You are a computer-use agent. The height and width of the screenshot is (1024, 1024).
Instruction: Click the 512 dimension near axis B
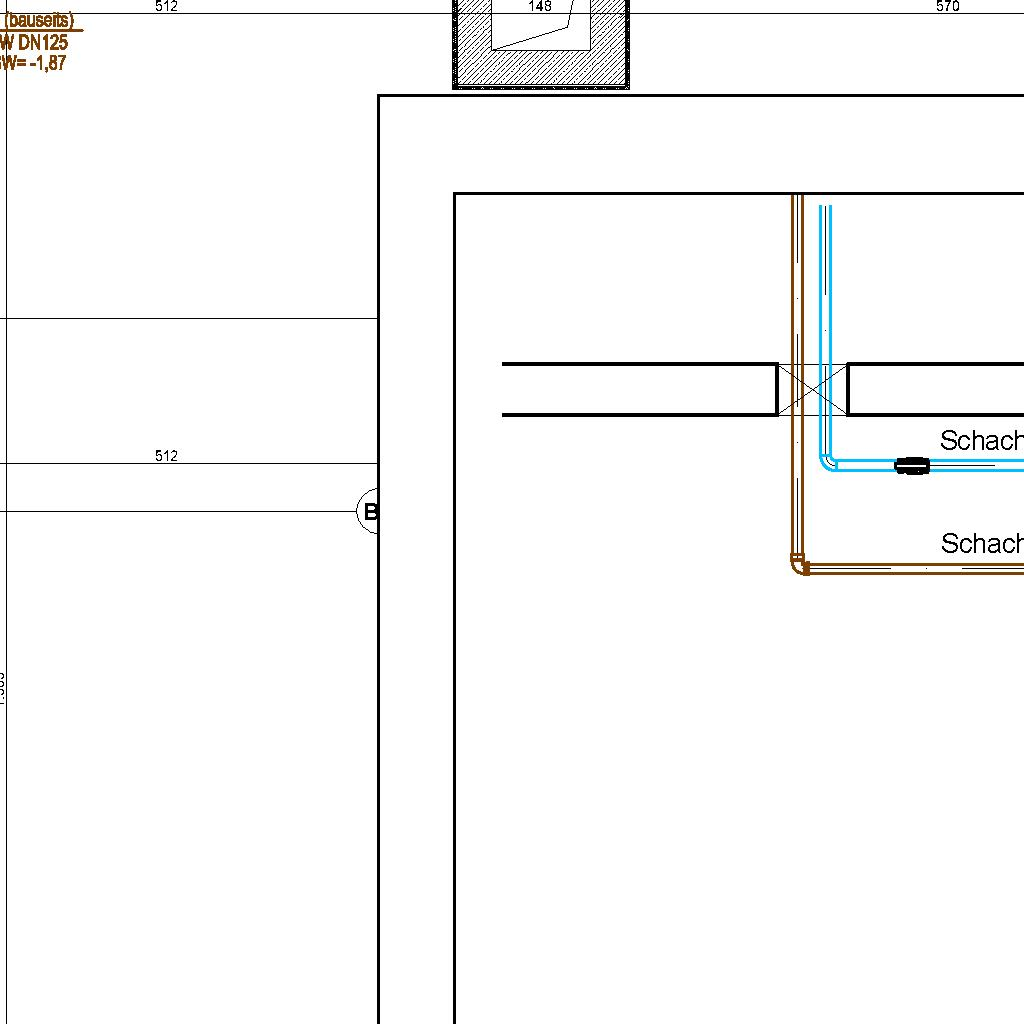tap(166, 456)
